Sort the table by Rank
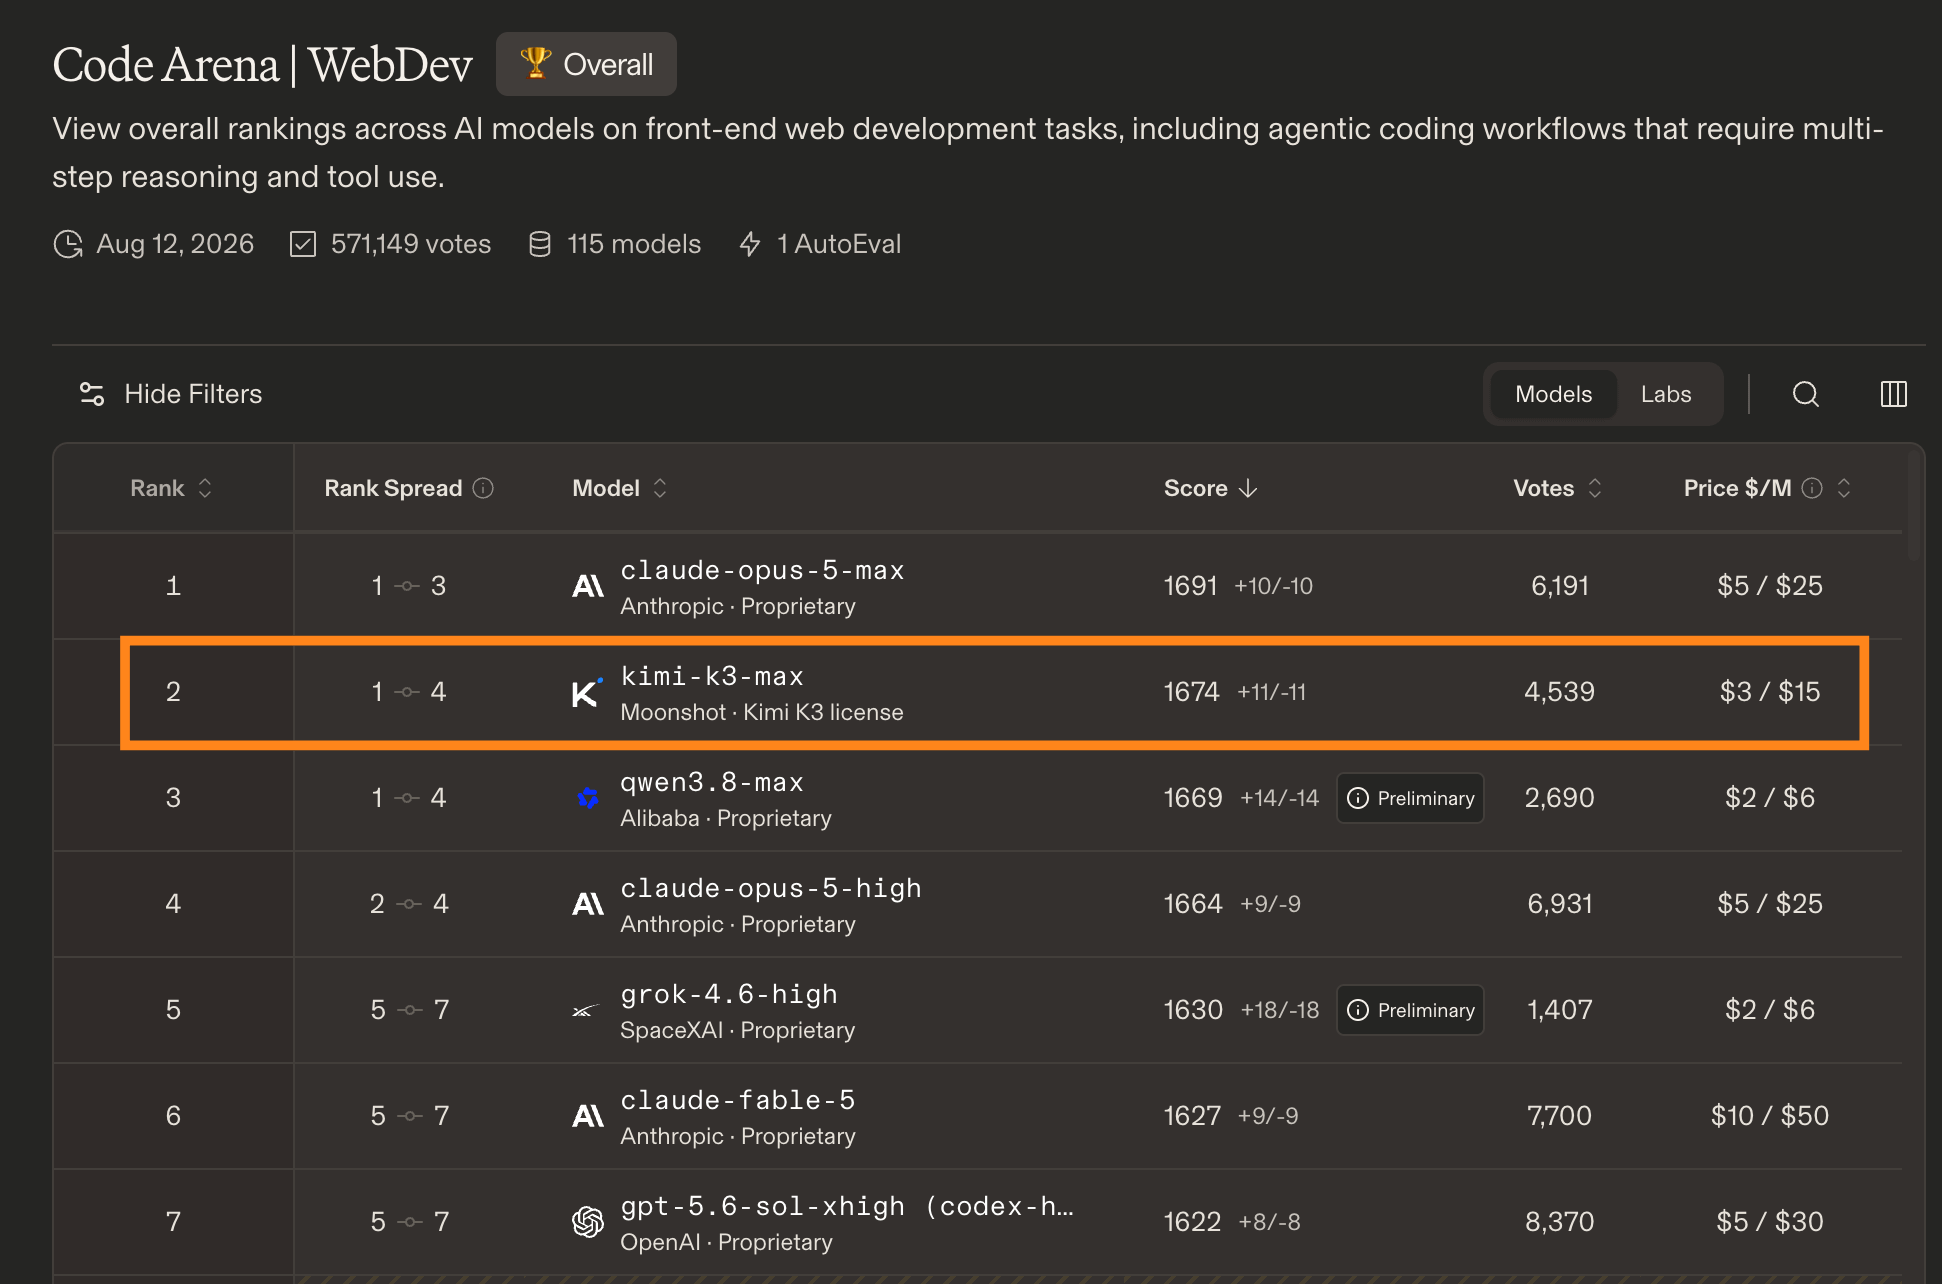This screenshot has height=1284, width=1942. (172, 488)
